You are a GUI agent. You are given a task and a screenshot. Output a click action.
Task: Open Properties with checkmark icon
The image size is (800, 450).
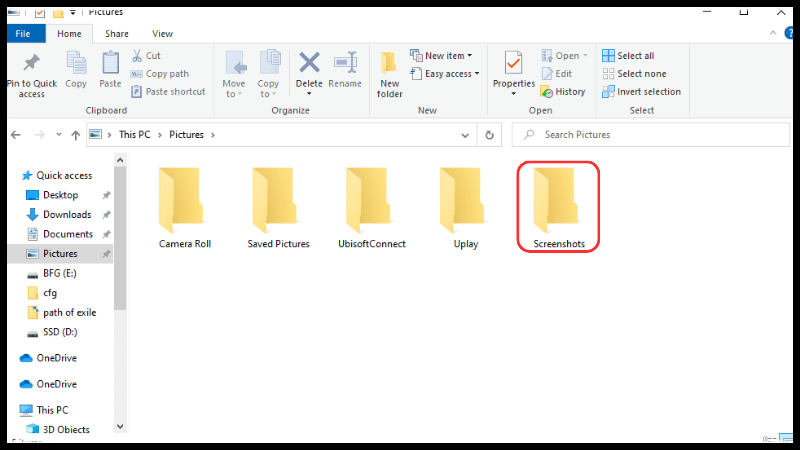click(x=513, y=63)
